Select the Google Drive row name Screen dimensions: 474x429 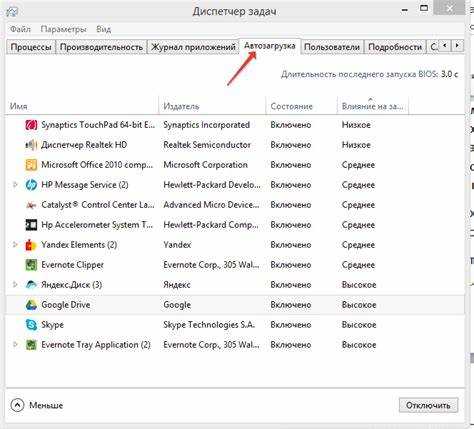click(x=66, y=305)
